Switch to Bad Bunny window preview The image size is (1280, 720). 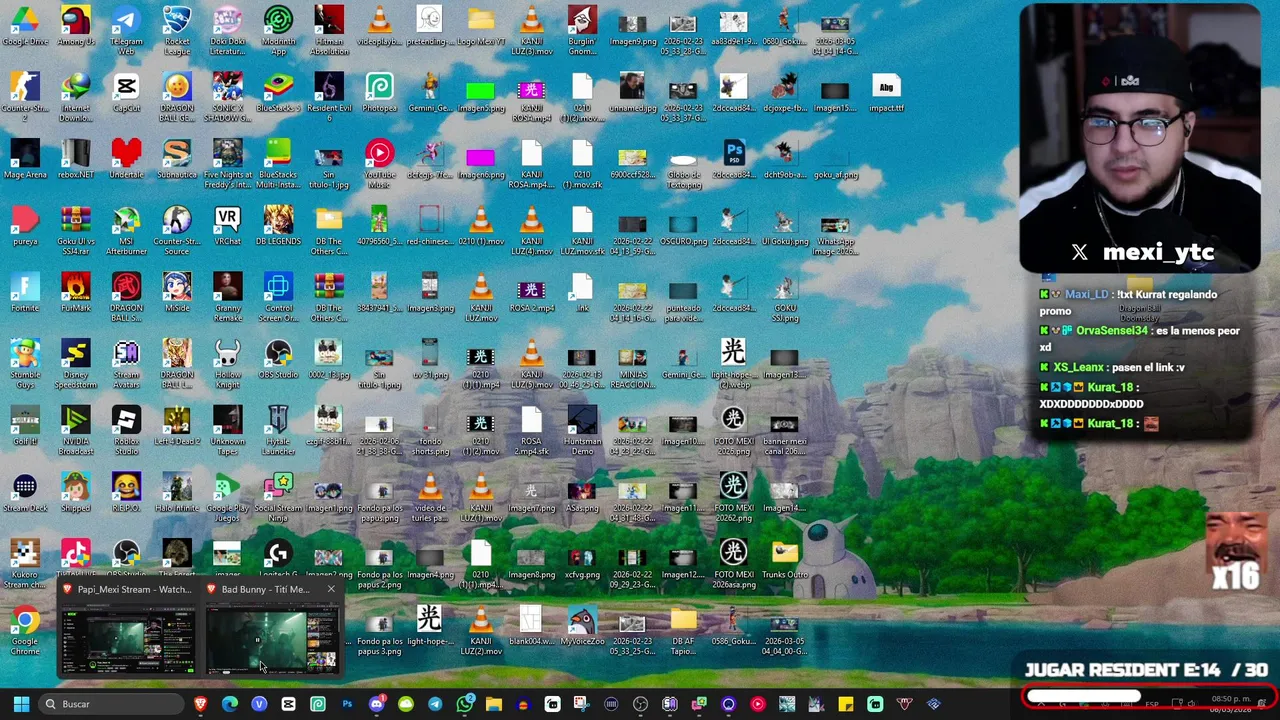(271, 629)
